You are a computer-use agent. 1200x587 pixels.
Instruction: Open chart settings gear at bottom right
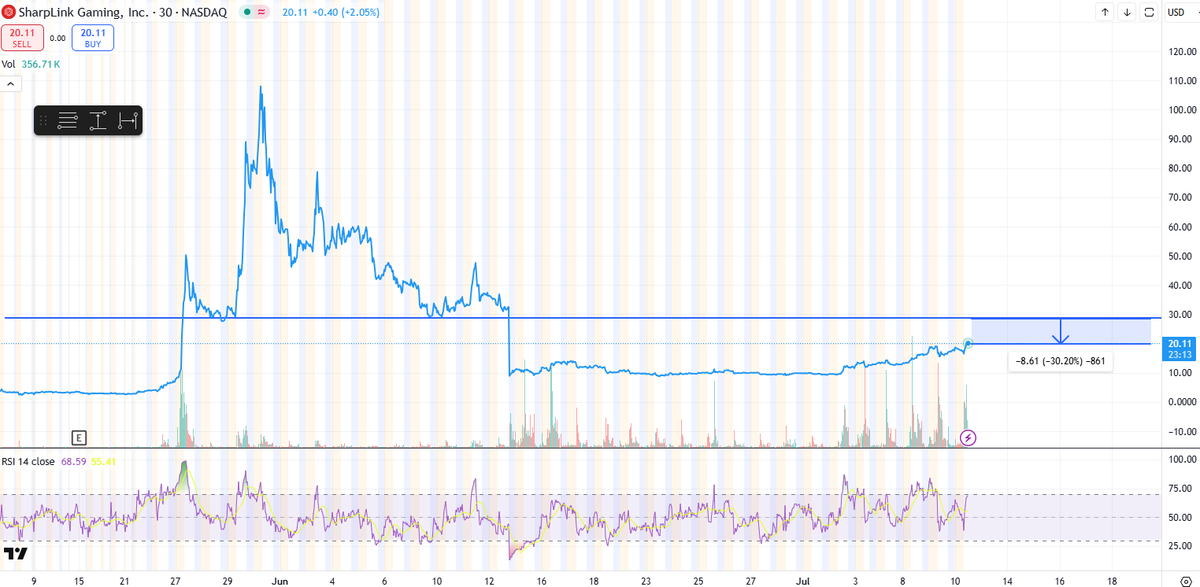pos(1186,580)
